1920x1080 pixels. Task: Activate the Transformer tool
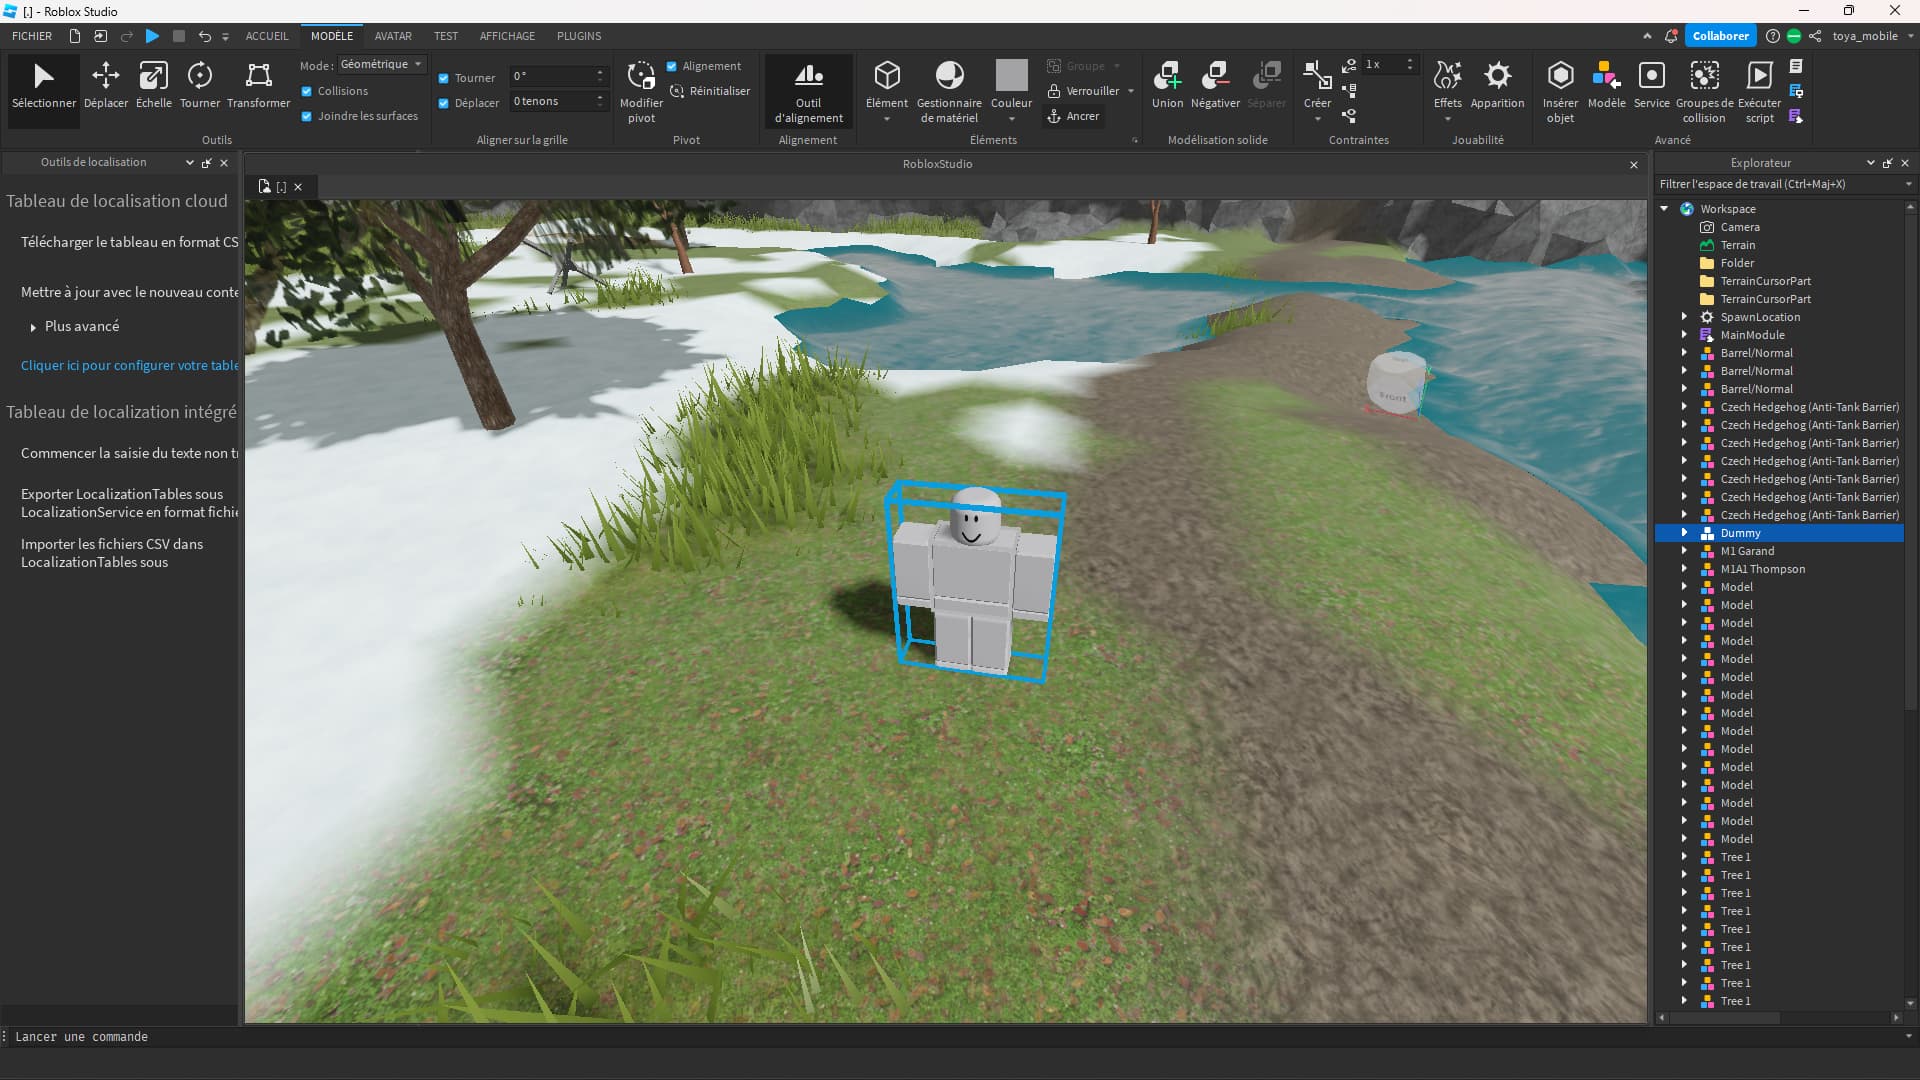(x=258, y=86)
